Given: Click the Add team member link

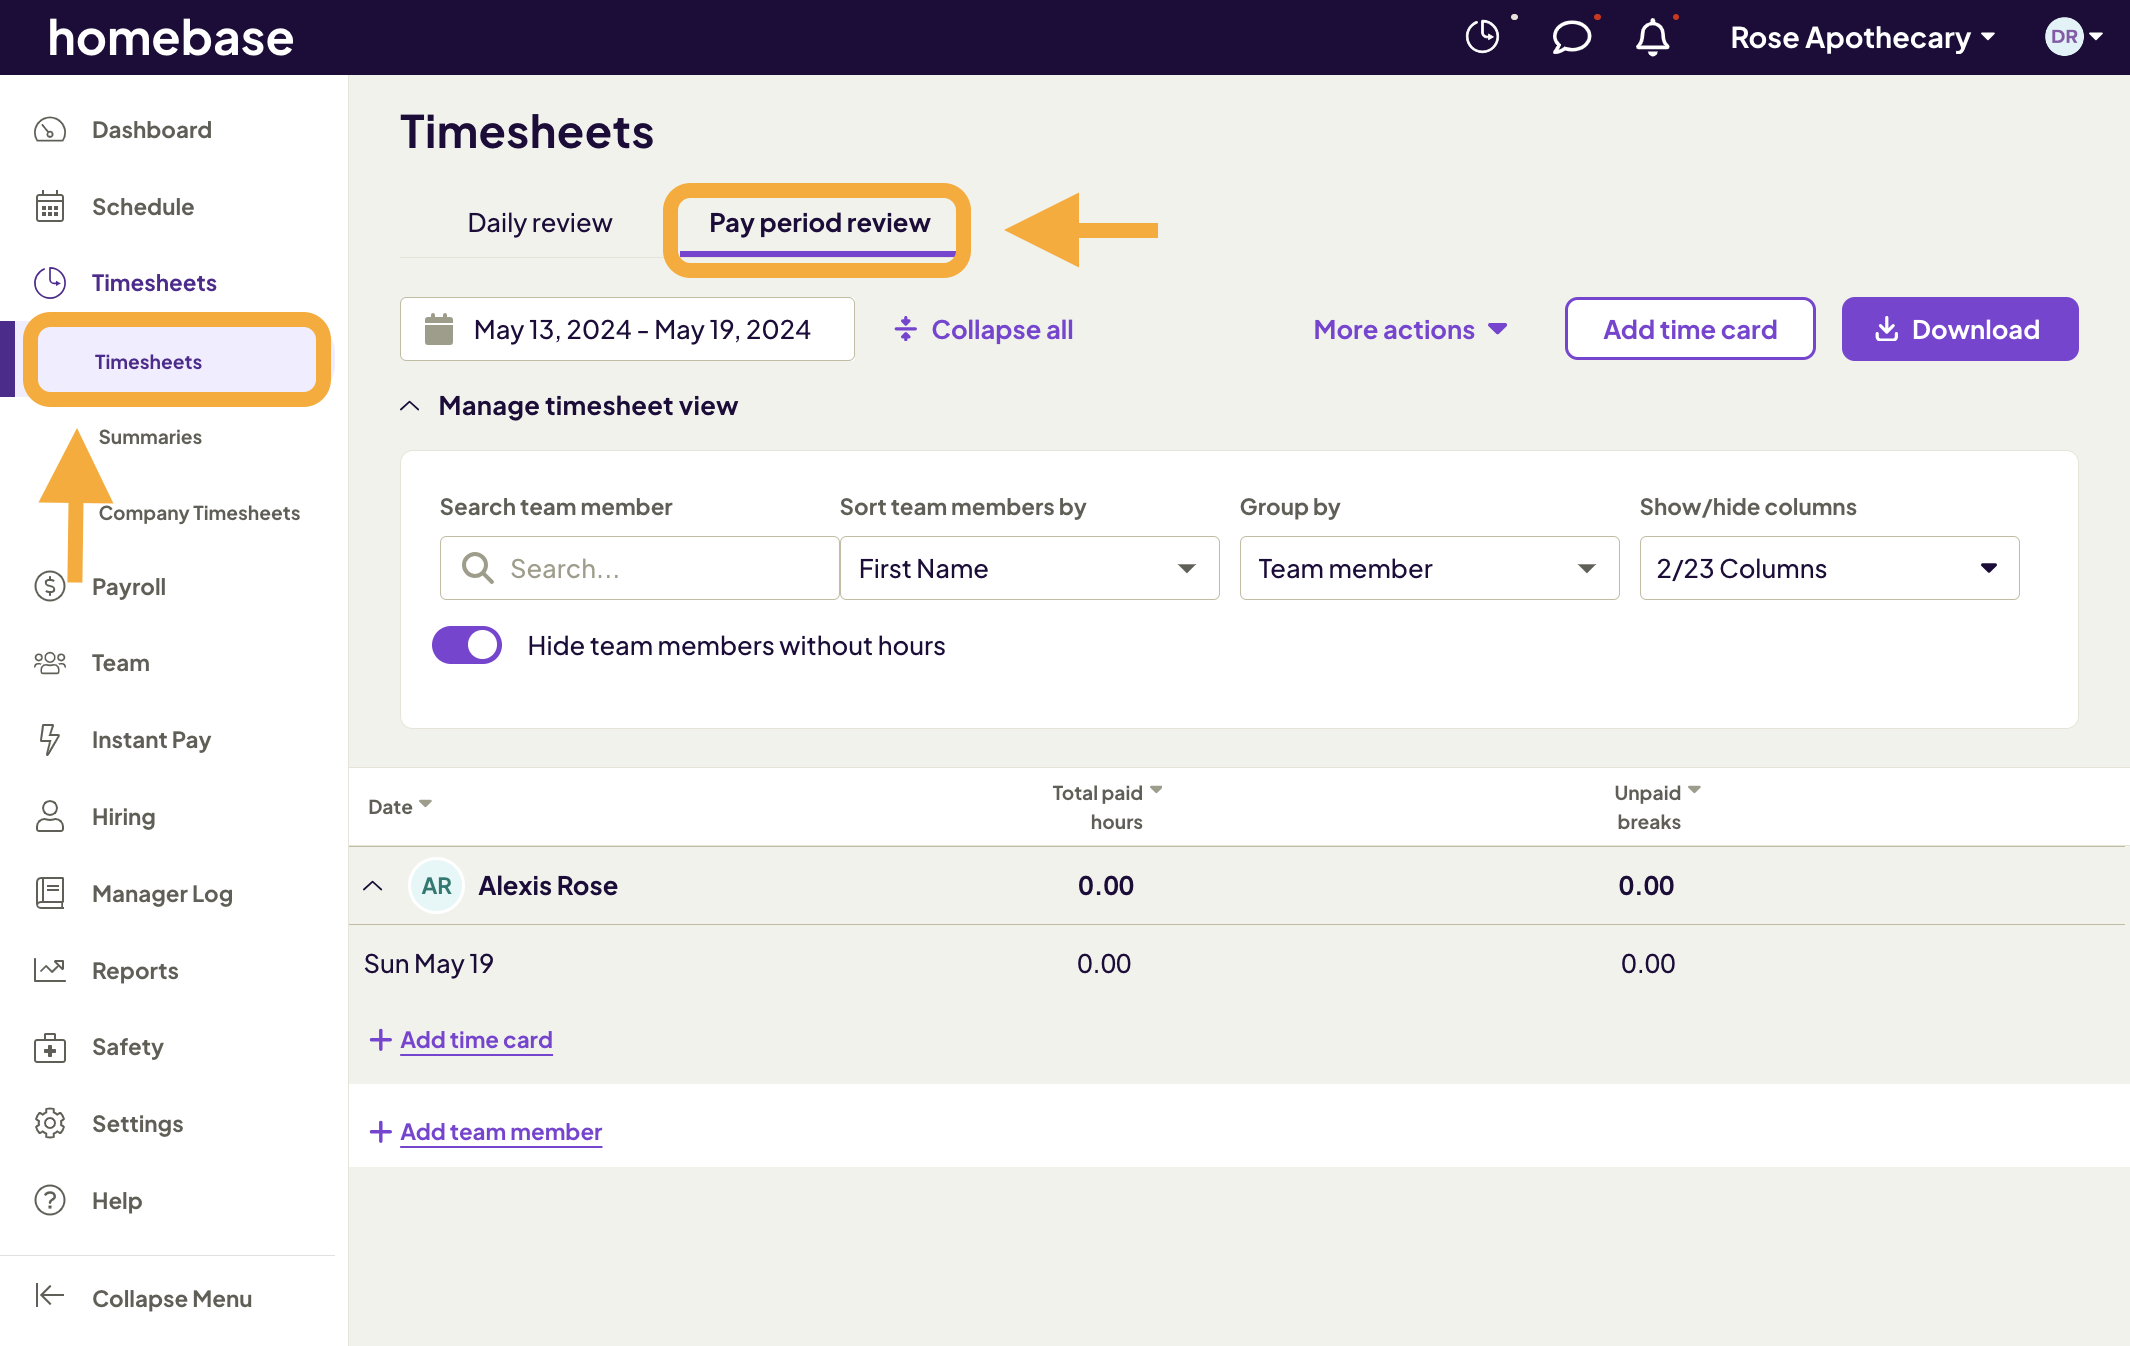Looking at the screenshot, I should 500,1131.
